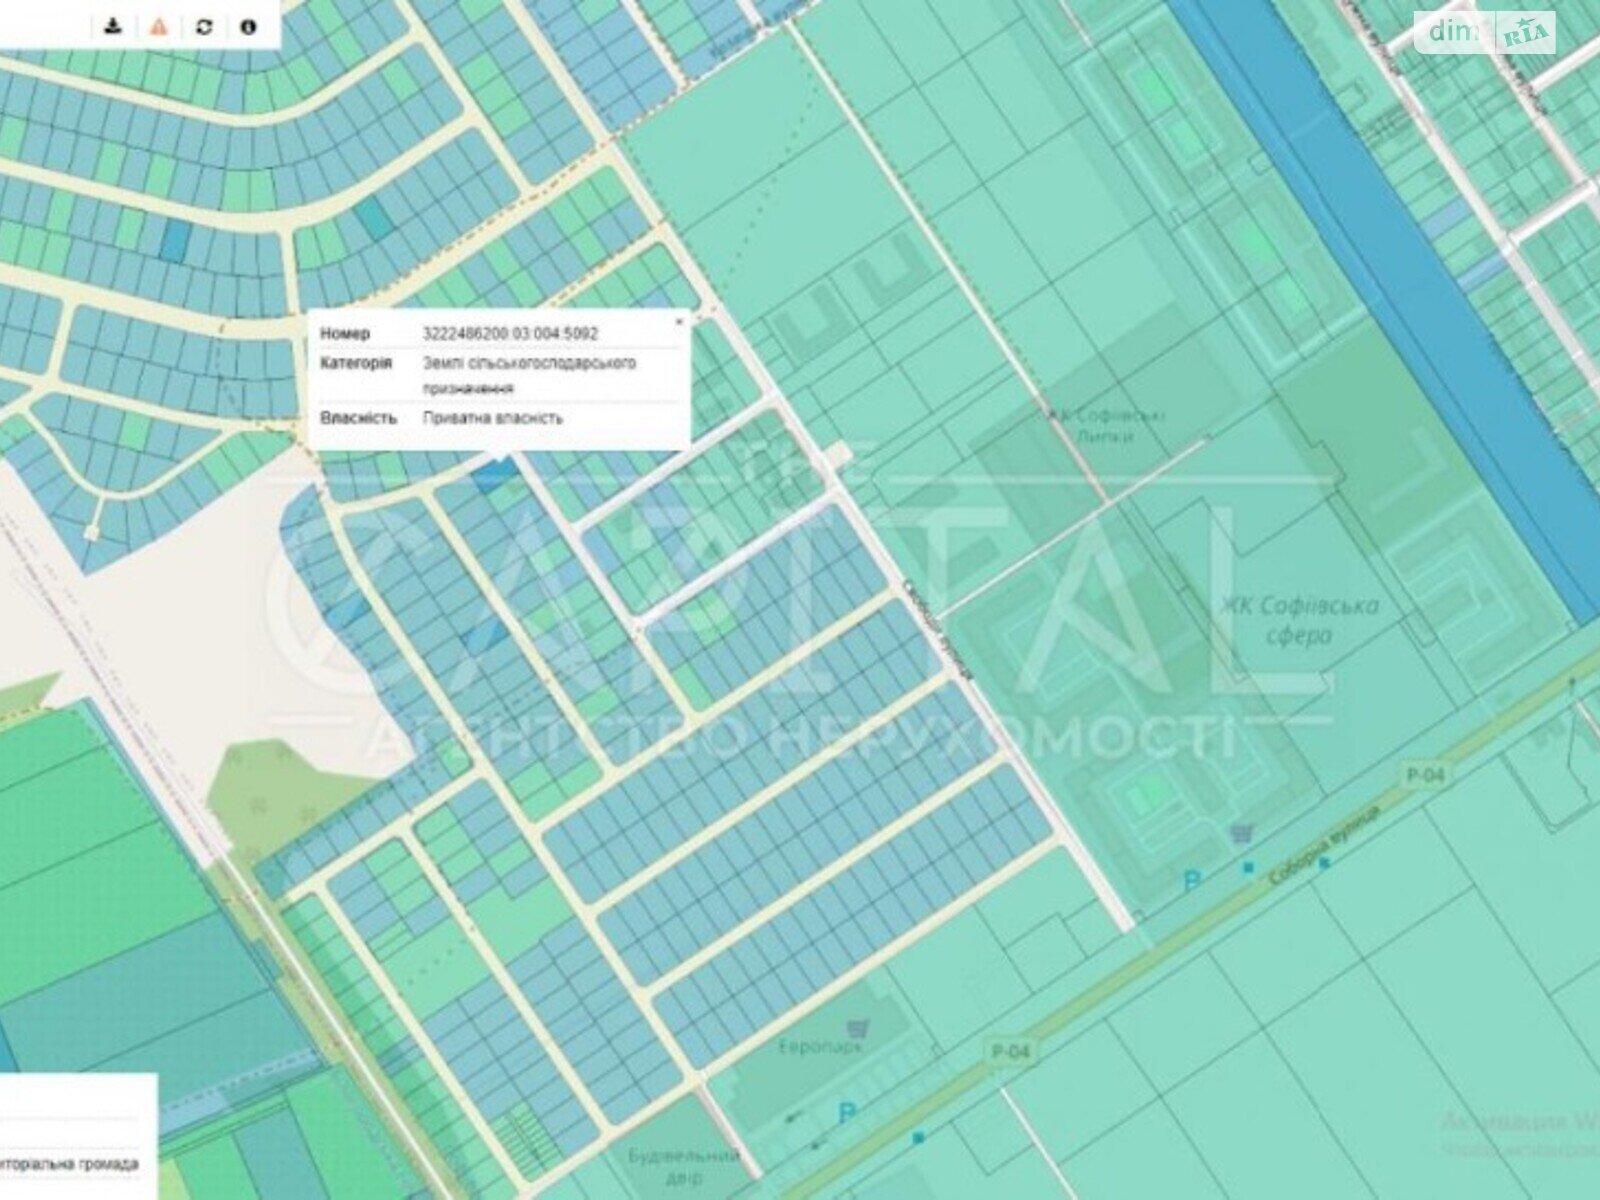Click the land category value text
1600x1200 pixels.
point(529,375)
